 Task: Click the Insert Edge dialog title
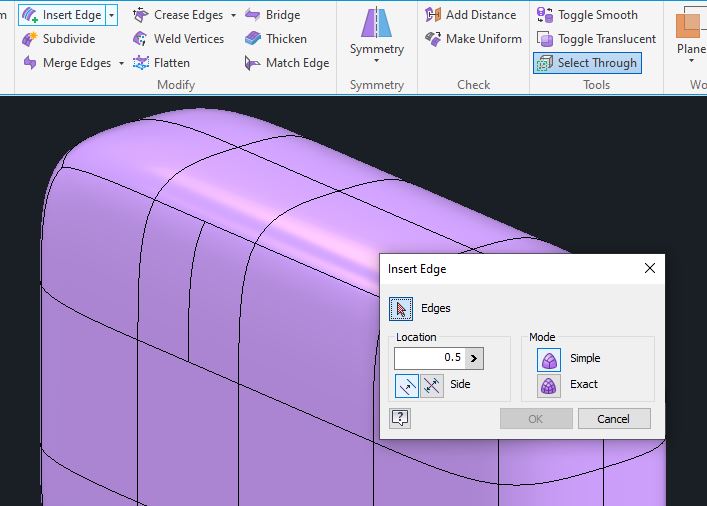pos(417,269)
